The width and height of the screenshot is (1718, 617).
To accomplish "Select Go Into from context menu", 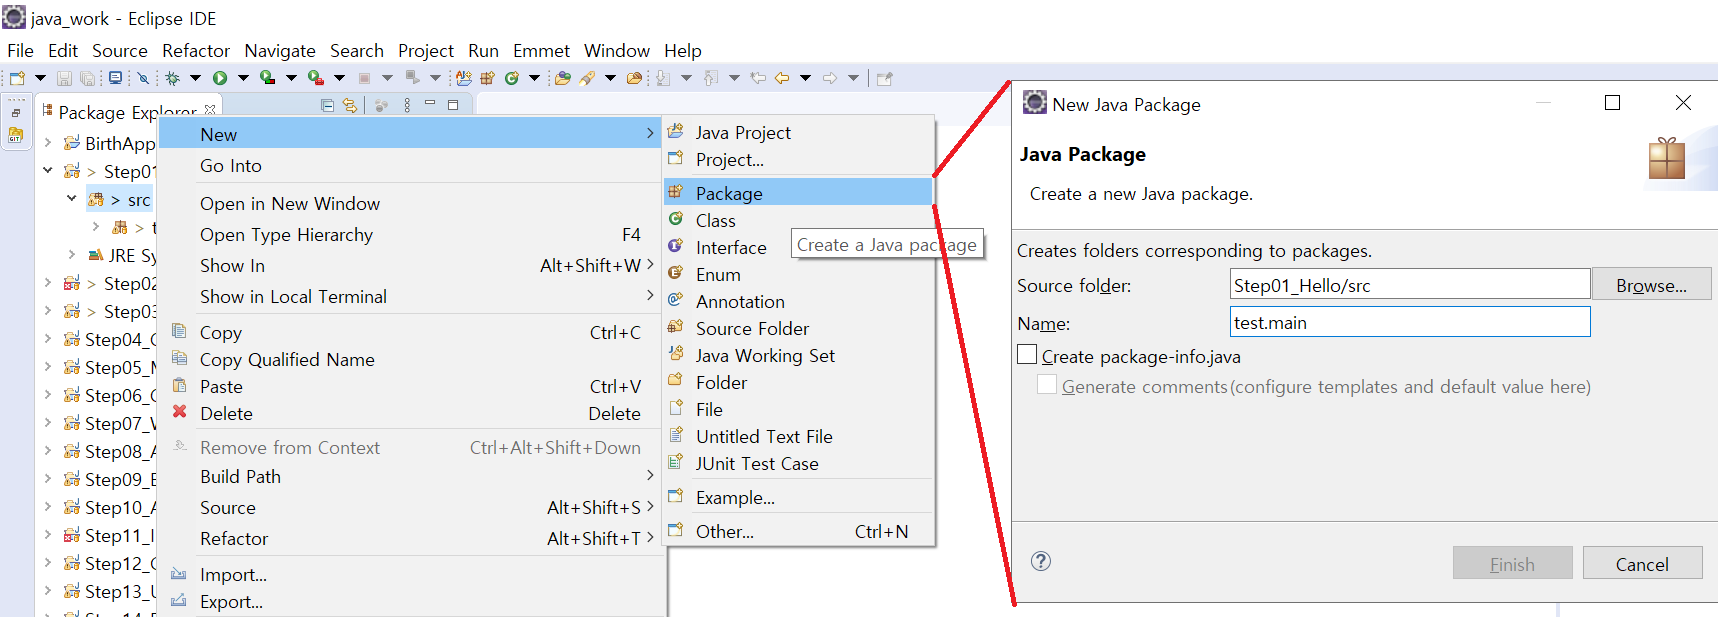I will [x=410, y=165].
